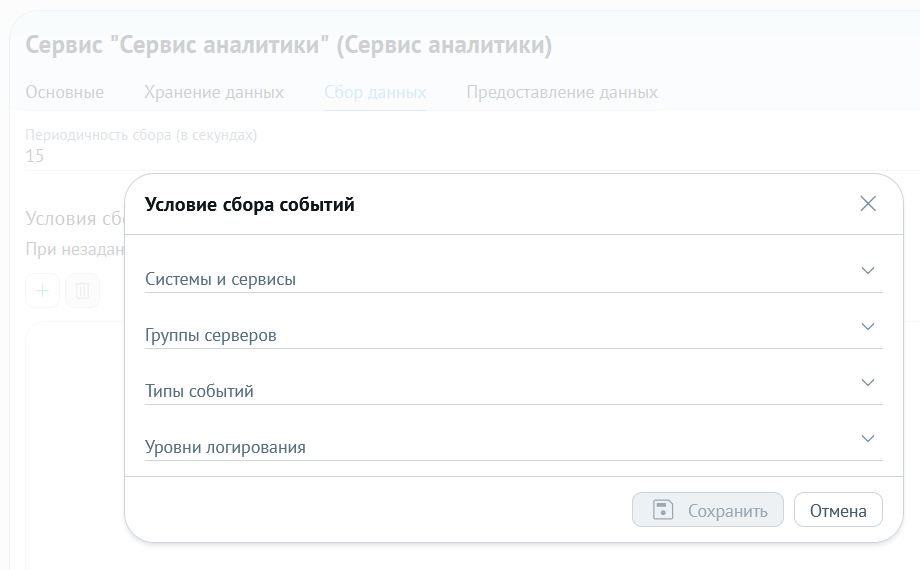The image size is (920, 570).
Task: Click the dialog title Условие сбора событий
Action: point(249,204)
